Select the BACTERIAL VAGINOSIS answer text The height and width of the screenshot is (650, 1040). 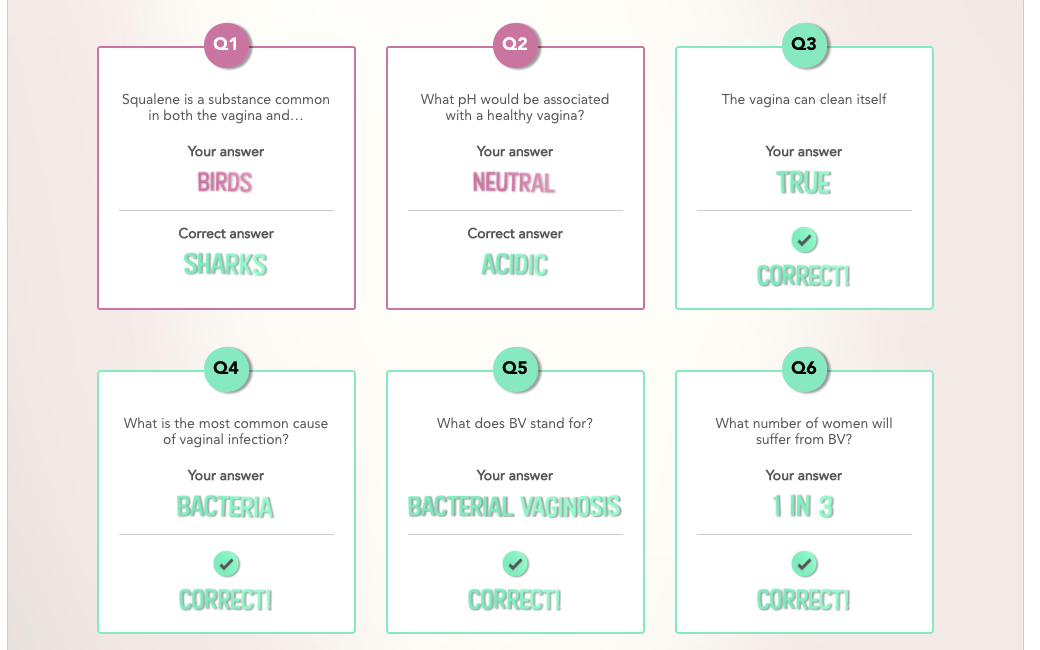click(515, 507)
